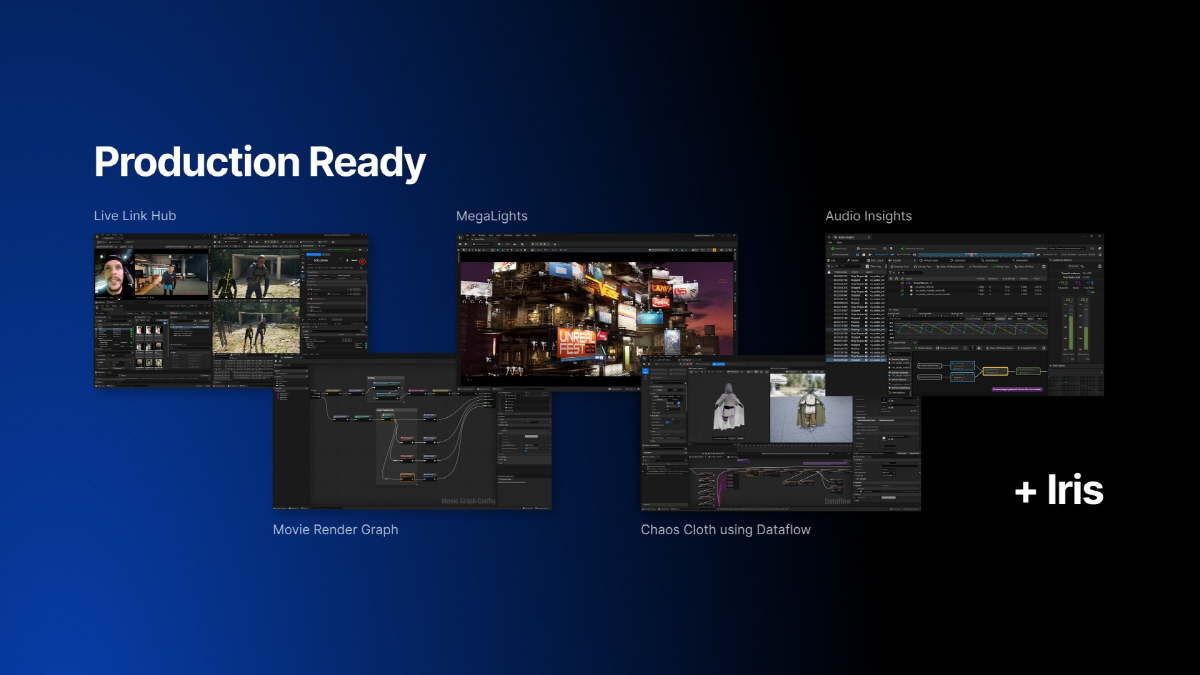
Task: Click the Audio Insights window title tab
Action: [851, 237]
